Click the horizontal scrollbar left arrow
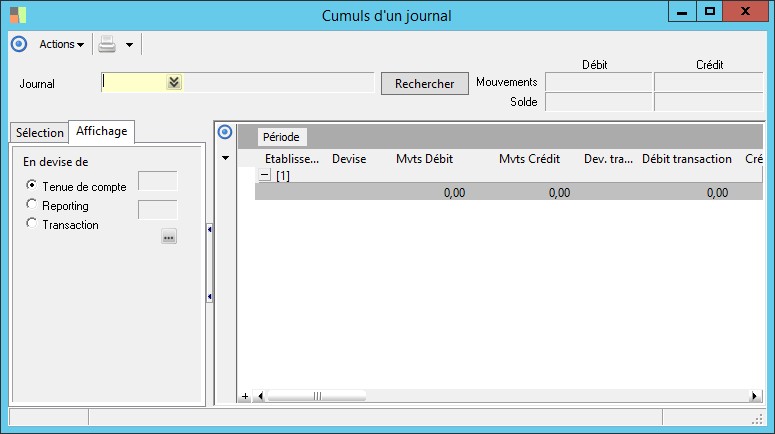775x434 pixels. (260, 396)
